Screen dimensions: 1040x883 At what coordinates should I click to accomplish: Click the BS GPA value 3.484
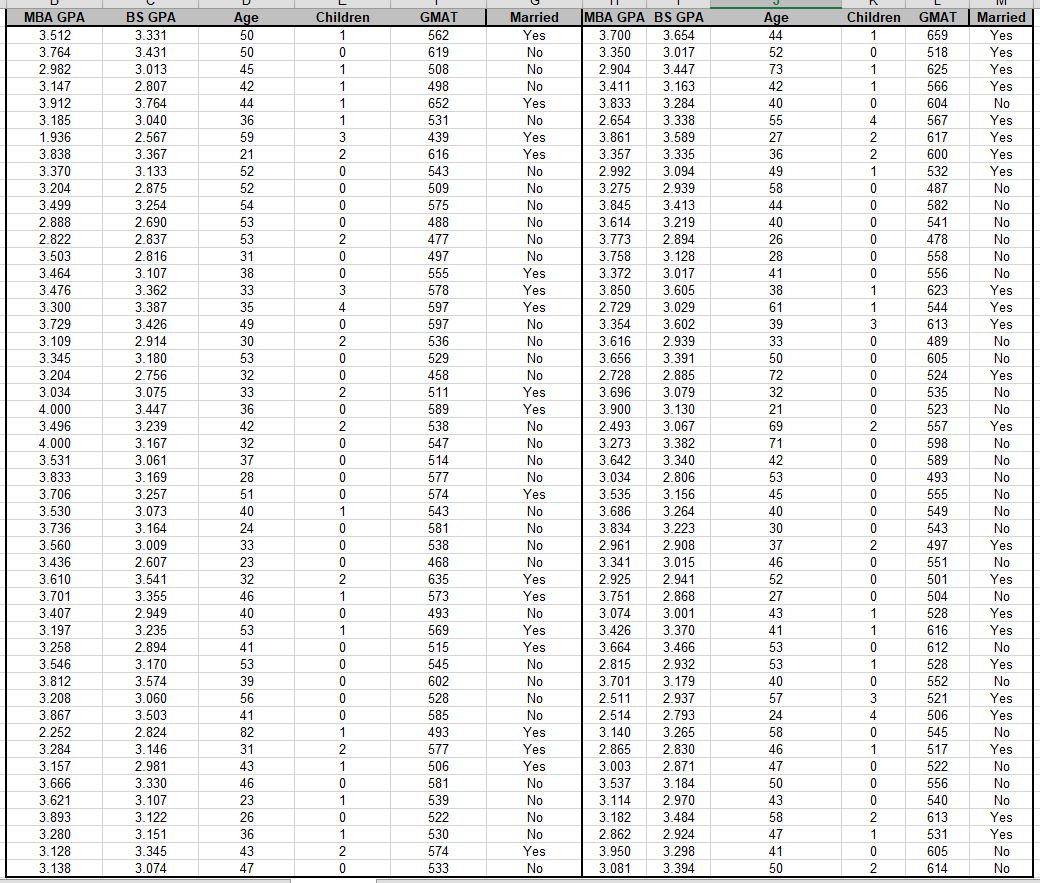tap(679, 817)
